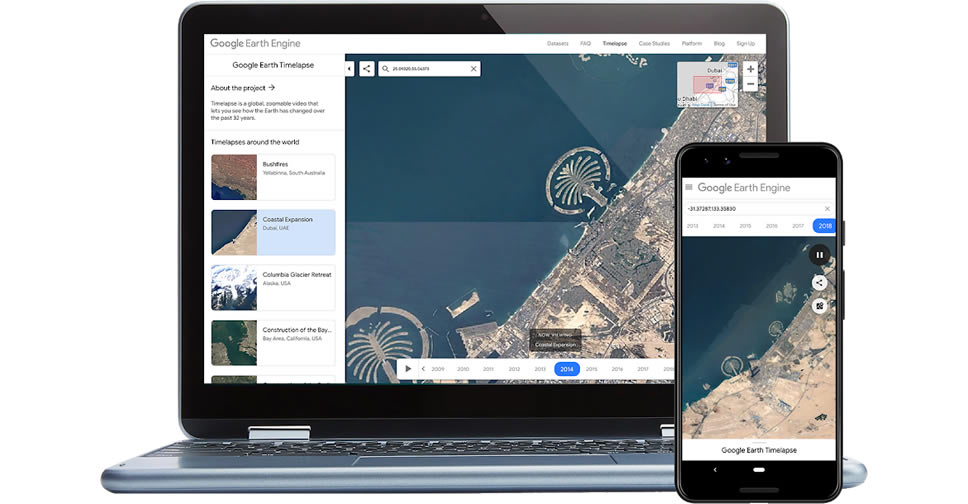Pause the timelapse on the phone
The height and width of the screenshot is (504, 968).
click(819, 255)
